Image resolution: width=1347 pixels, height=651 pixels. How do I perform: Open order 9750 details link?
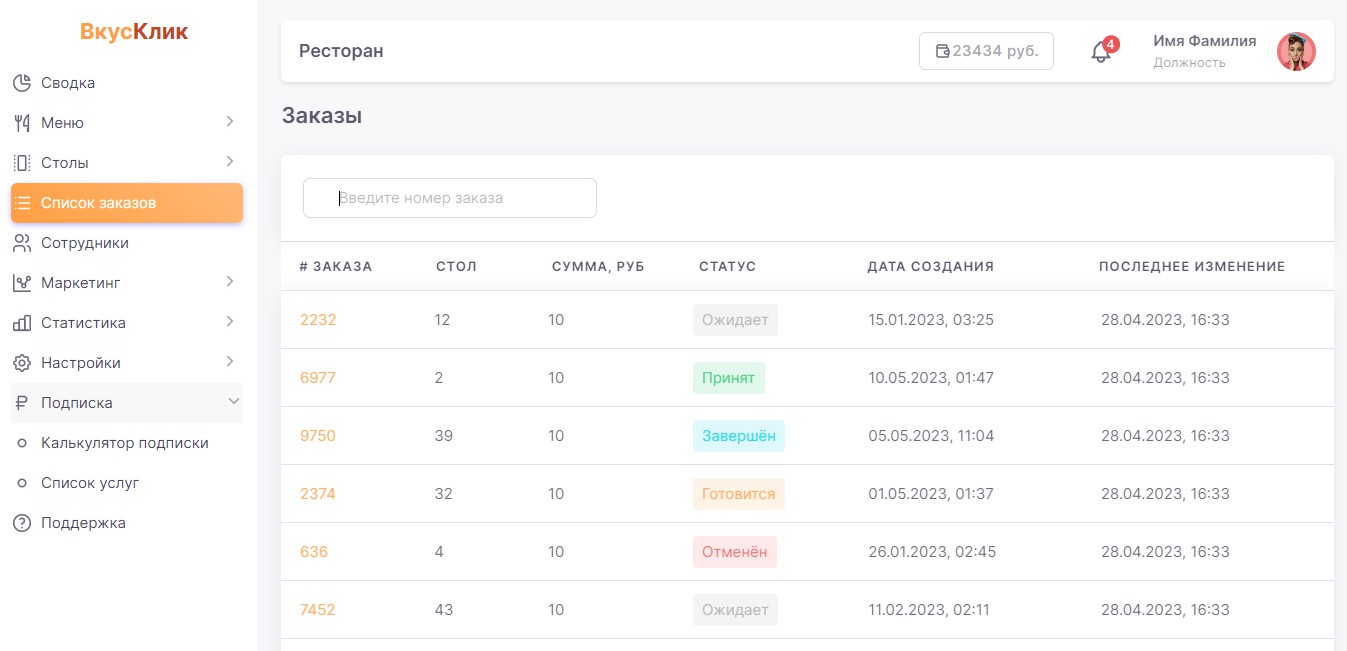tap(318, 436)
